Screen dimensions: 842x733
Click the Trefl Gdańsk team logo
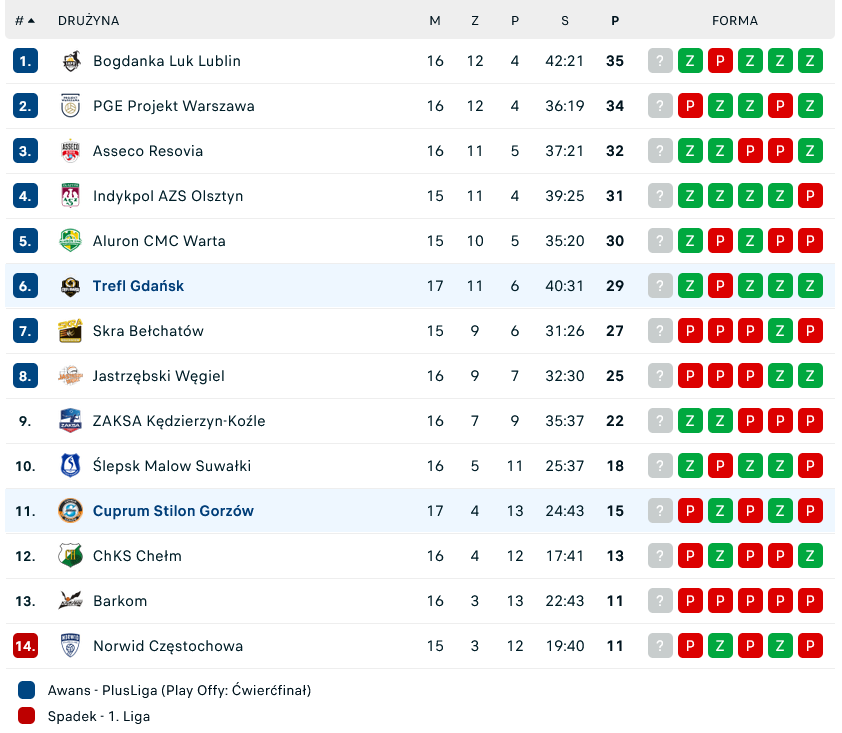click(x=70, y=286)
